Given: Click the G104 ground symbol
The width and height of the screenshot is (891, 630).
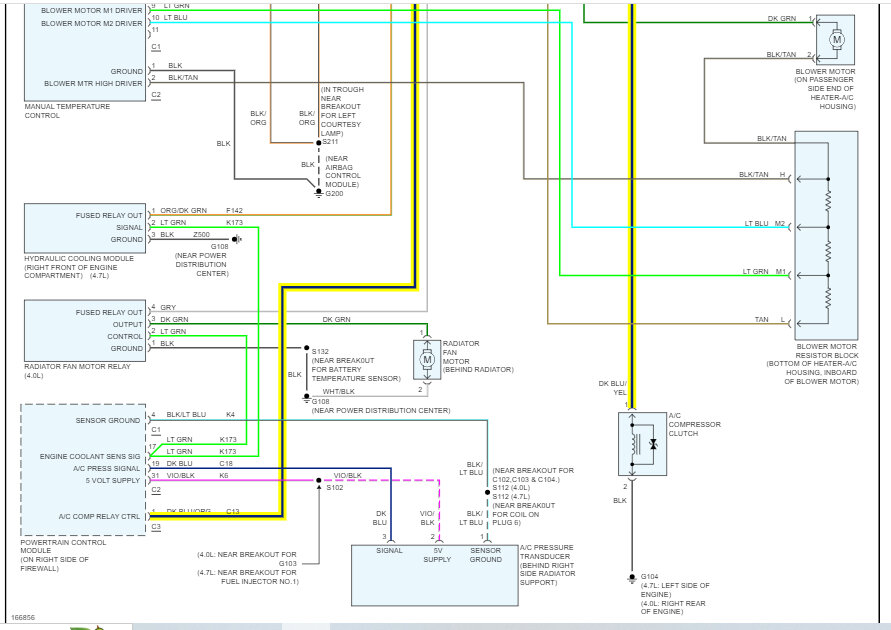Looking at the screenshot, I should (x=632, y=578).
